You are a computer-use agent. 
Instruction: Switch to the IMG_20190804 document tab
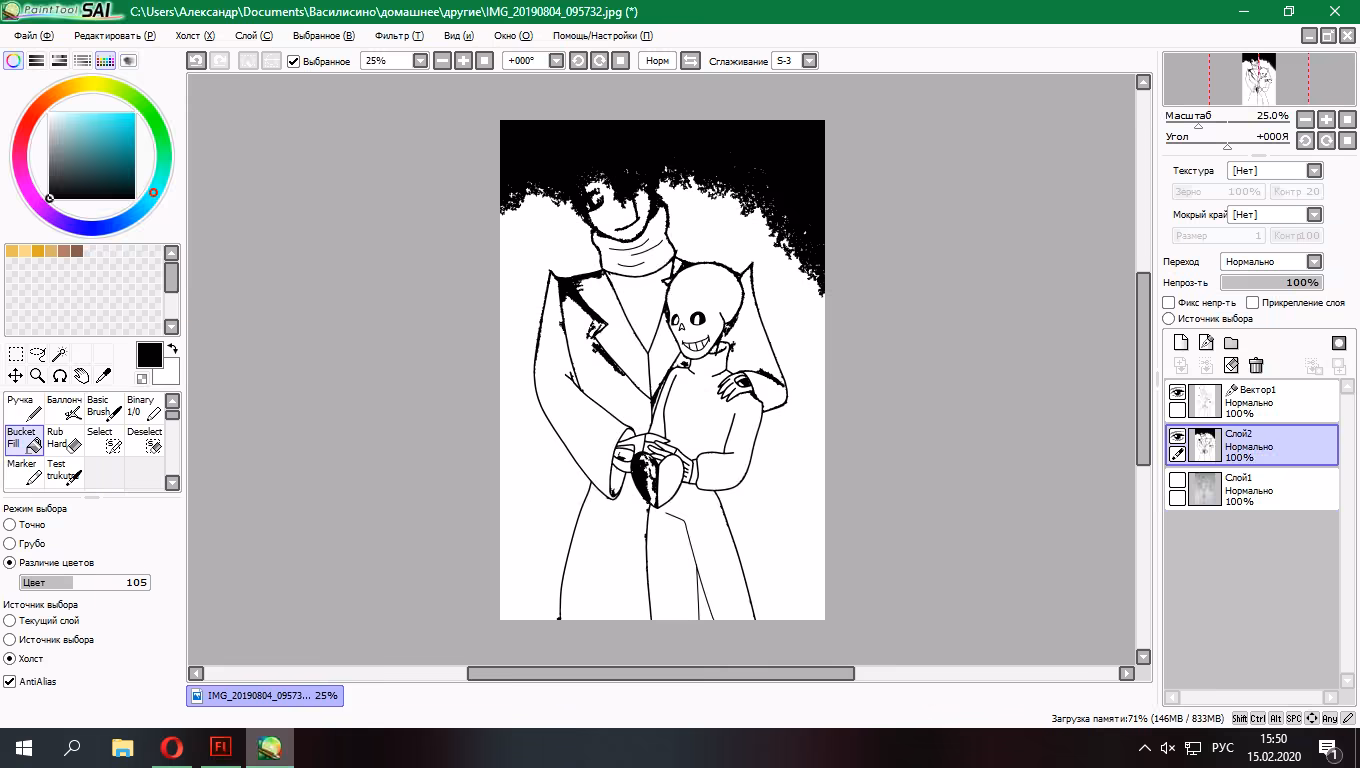265,695
